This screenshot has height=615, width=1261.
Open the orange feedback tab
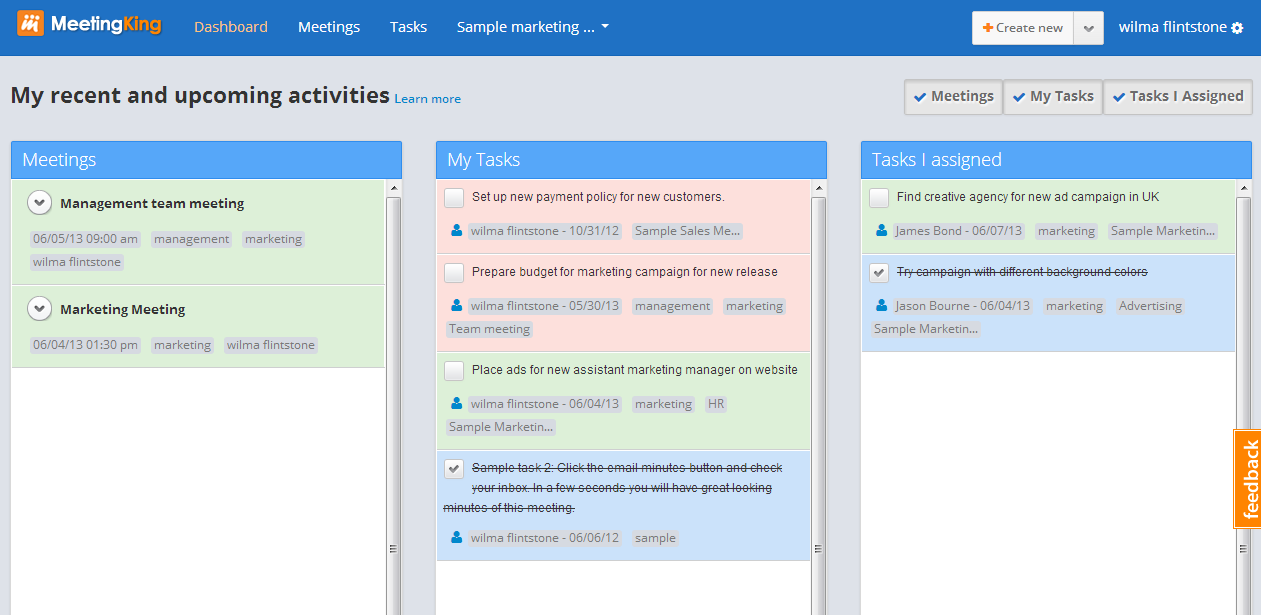coord(1248,480)
